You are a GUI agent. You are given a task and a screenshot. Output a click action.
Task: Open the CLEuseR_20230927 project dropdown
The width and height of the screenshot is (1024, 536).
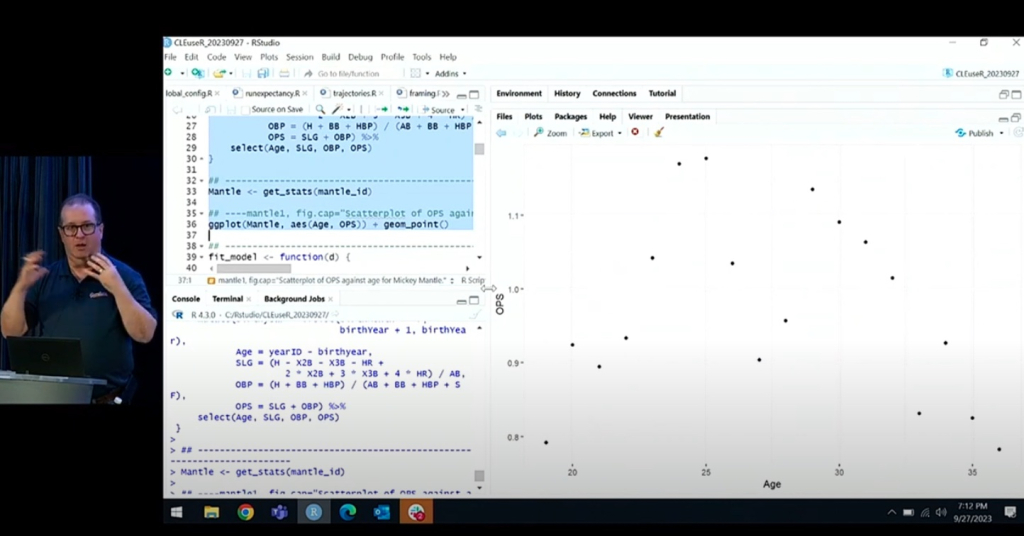coord(982,74)
